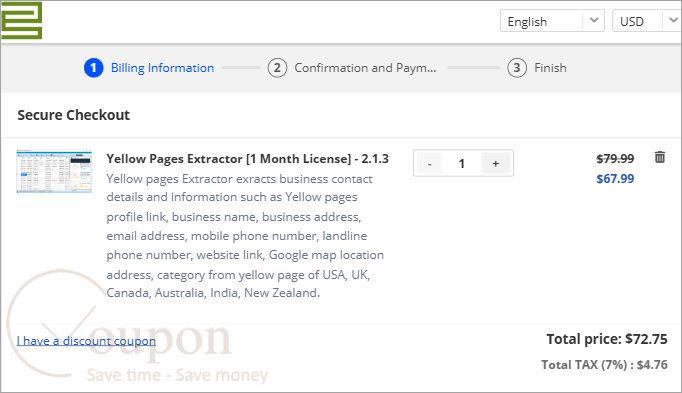This screenshot has width=682, height=393.
Task: Open Yellow Pages Extractor product thumbnail
Action: (x=54, y=171)
